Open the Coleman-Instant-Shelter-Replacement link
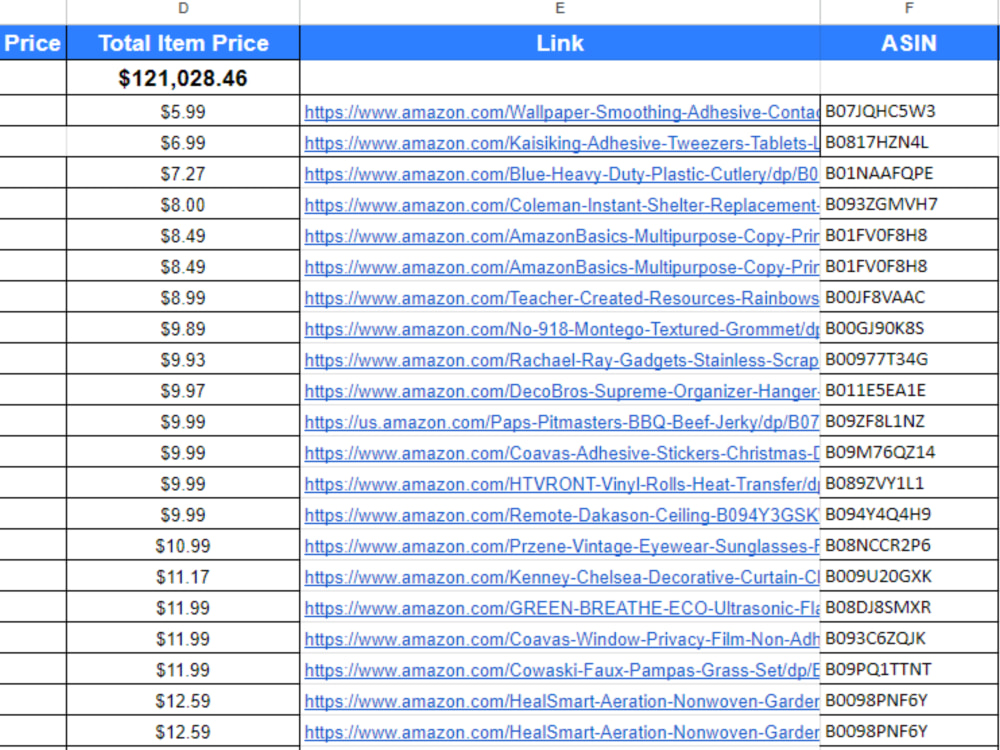Screen dimensions: 1000x750 [x=562, y=205]
